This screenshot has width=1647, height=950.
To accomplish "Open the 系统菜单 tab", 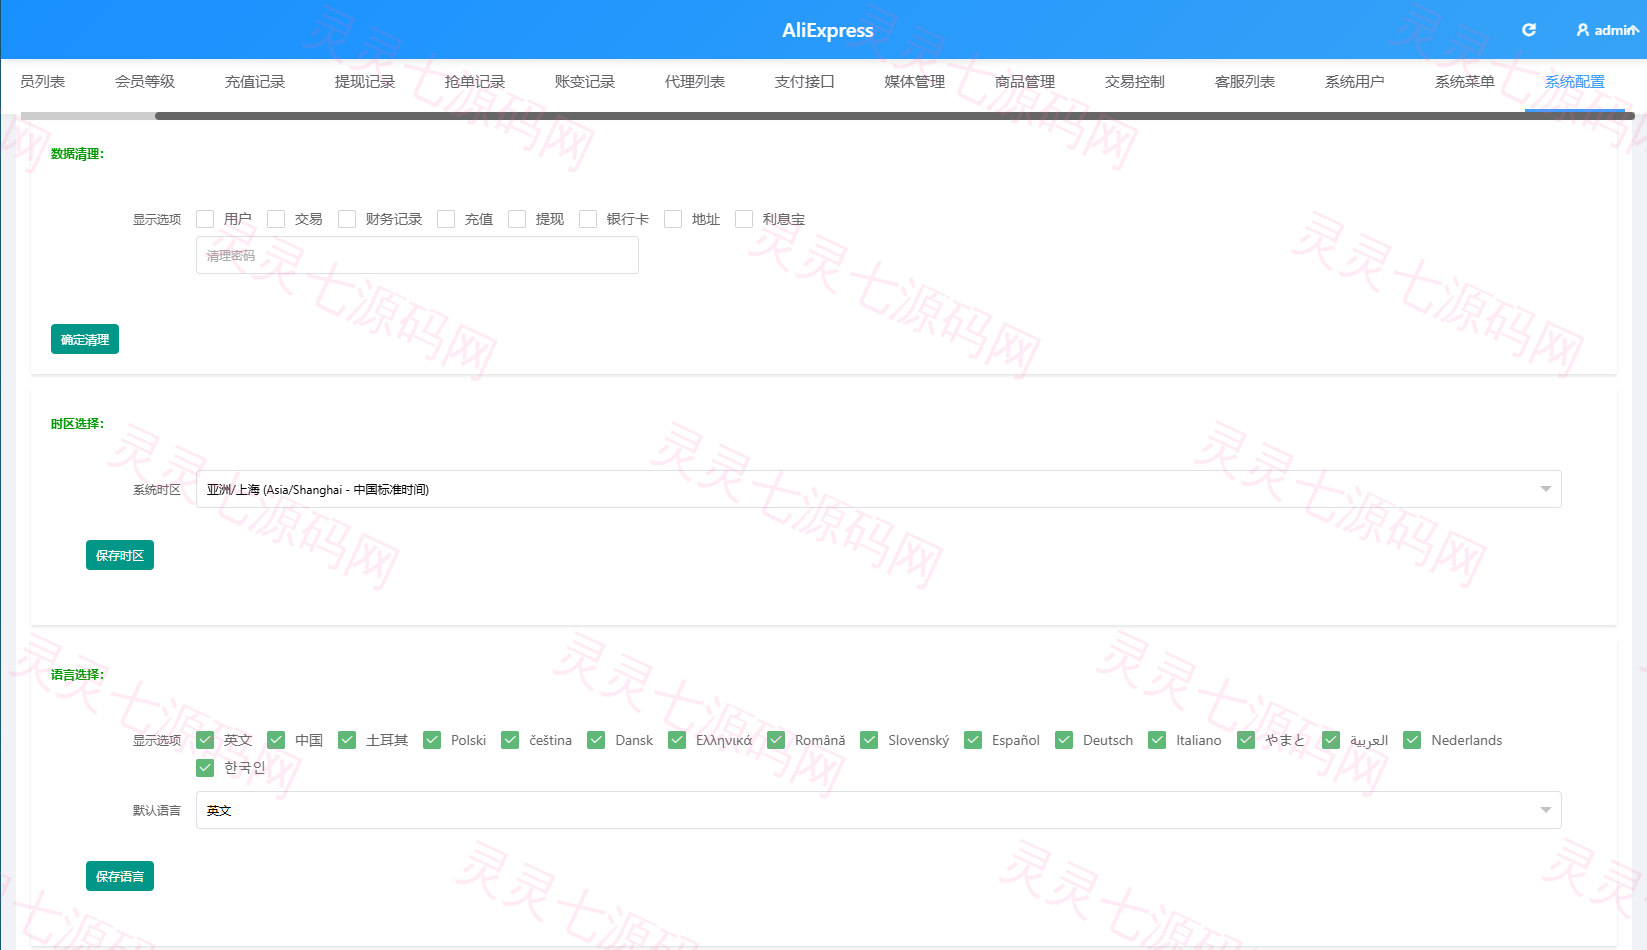I will click(x=1465, y=82).
